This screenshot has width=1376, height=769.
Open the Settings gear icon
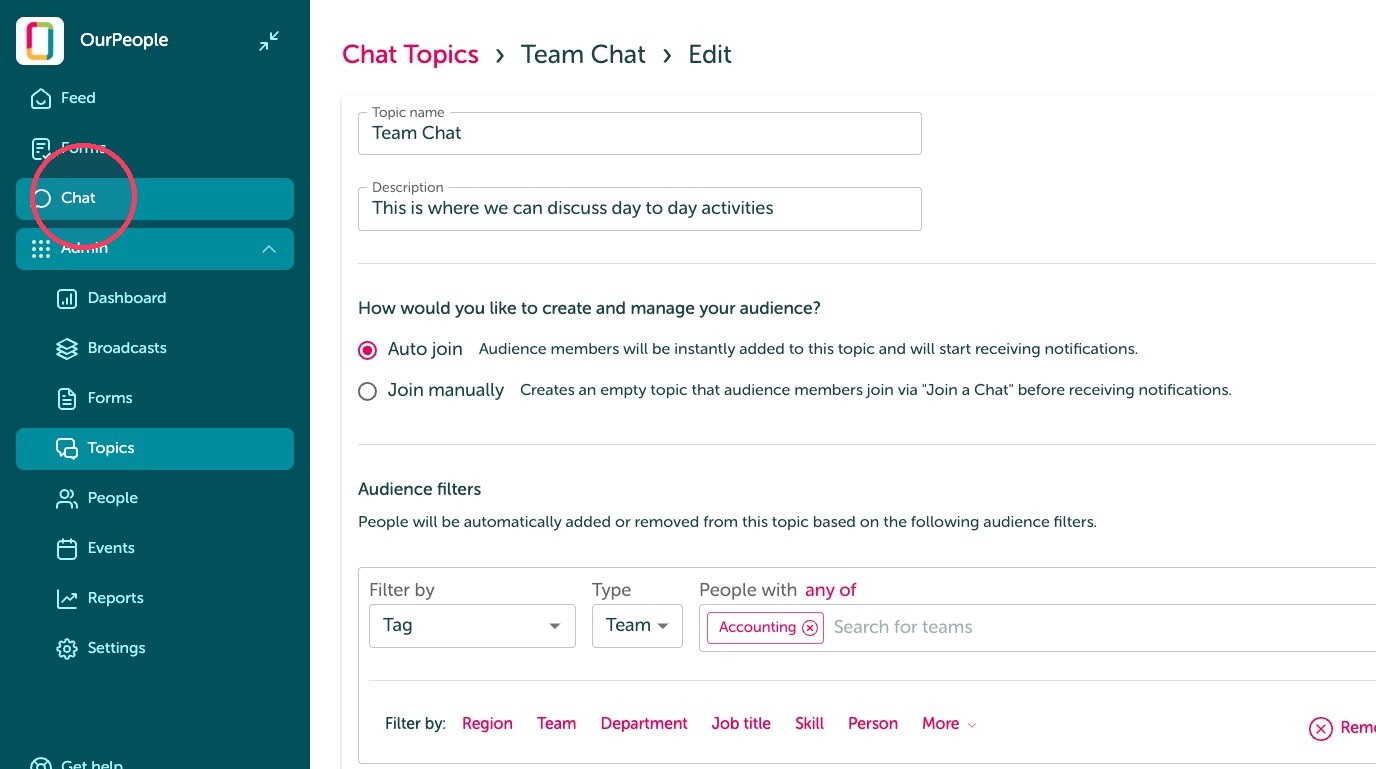coord(67,648)
